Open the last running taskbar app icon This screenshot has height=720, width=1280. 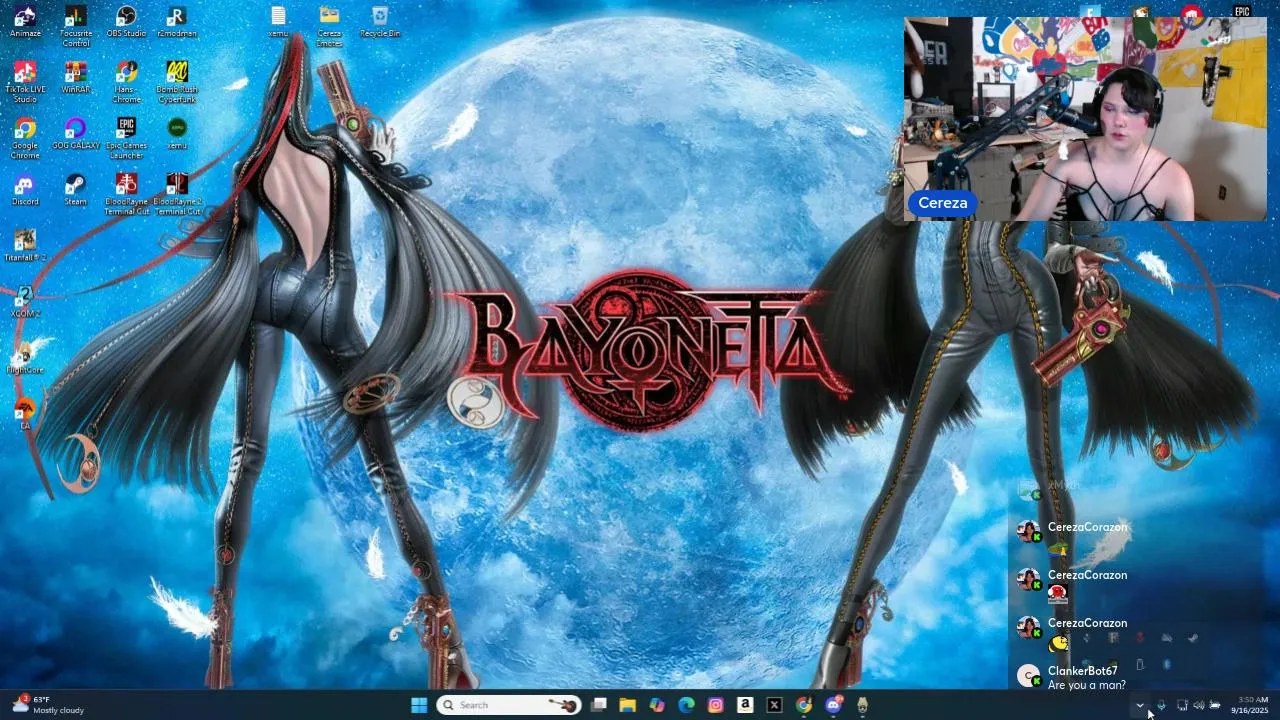[x=862, y=705]
